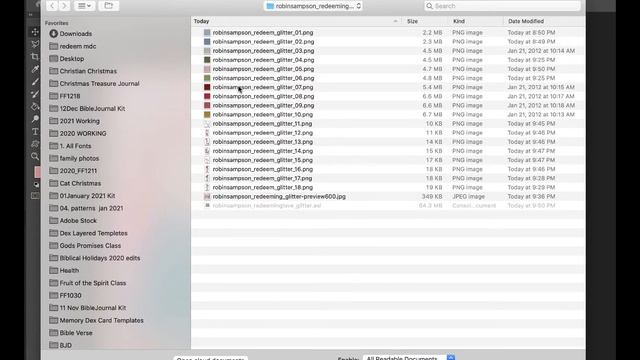
Task: Select robinsampson_redeem_glitter_12.png file name
Action: point(262,133)
